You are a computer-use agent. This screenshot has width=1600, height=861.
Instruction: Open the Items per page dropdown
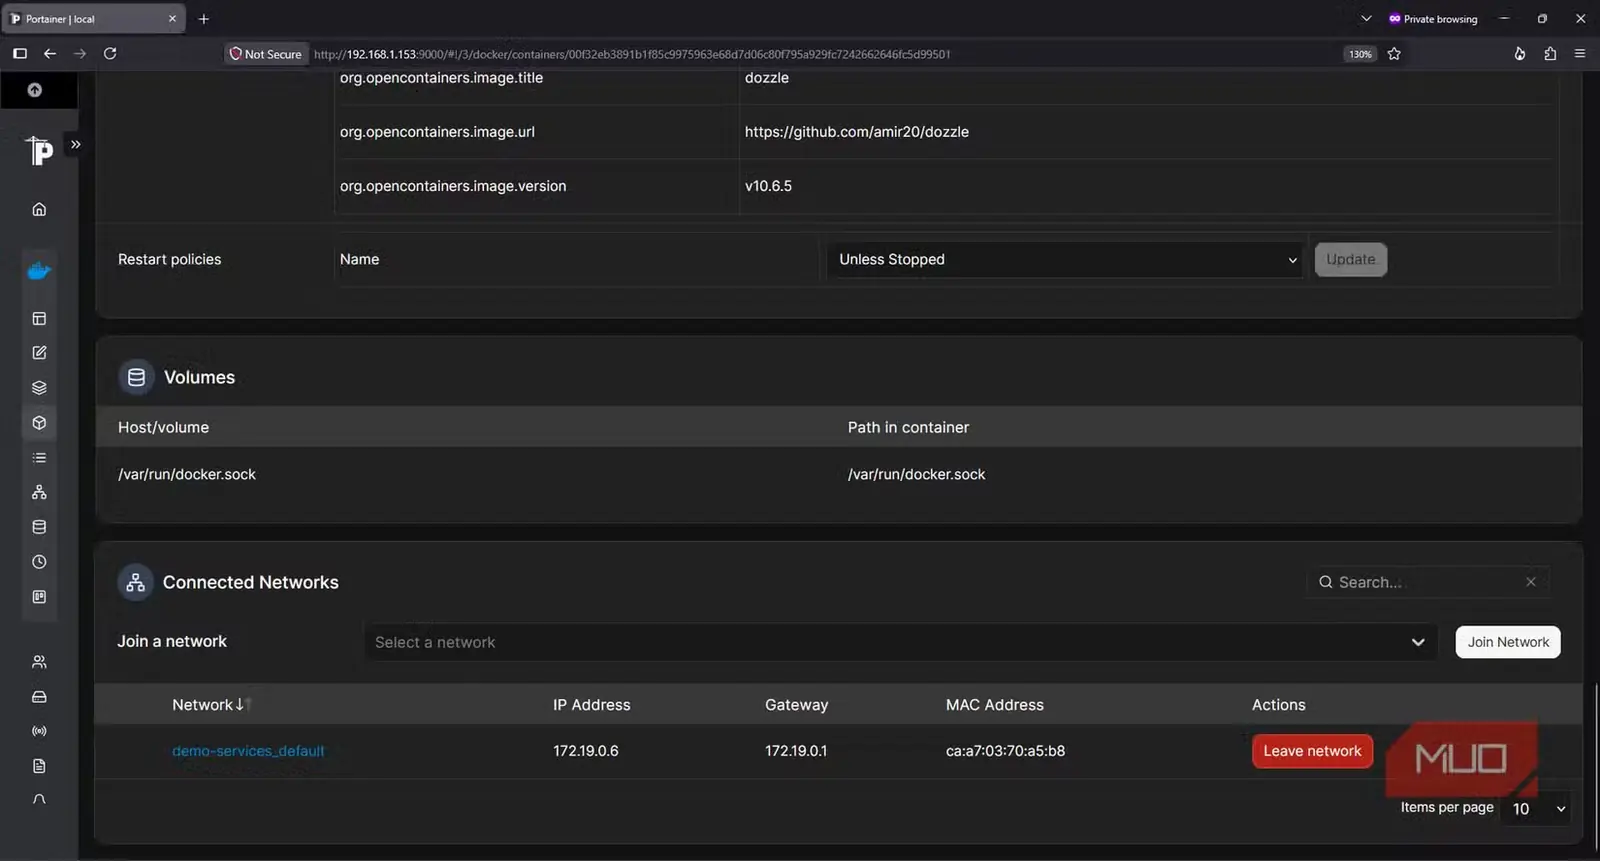pos(1538,808)
